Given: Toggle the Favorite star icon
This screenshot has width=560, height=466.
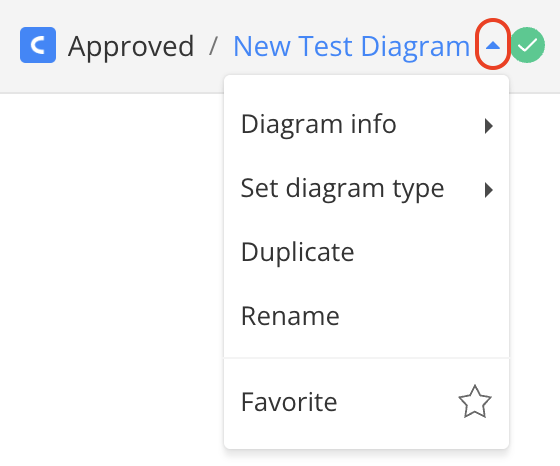Looking at the screenshot, I should [475, 402].
